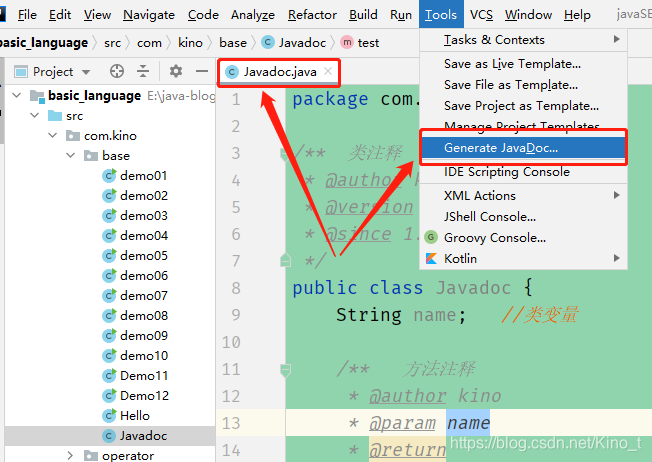Click com breadcrumb
This screenshot has width=652, height=462.
pyautogui.click(x=149, y=43)
